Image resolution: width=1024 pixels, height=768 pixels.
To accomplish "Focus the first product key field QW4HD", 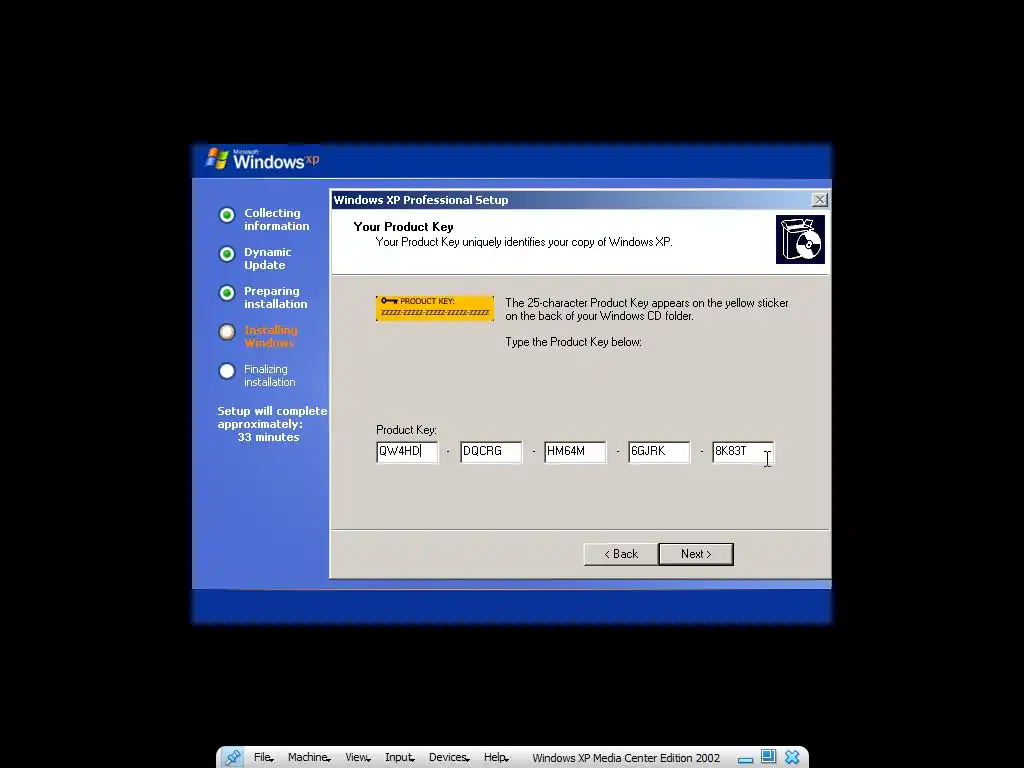I will (407, 451).
